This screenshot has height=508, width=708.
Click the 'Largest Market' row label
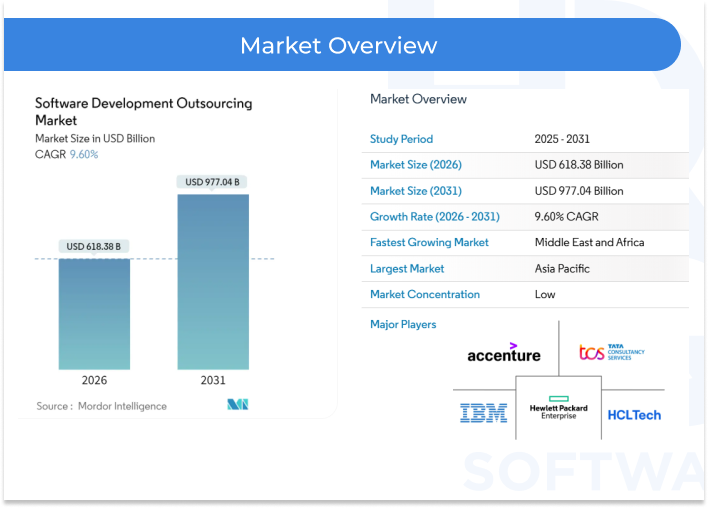tap(407, 269)
